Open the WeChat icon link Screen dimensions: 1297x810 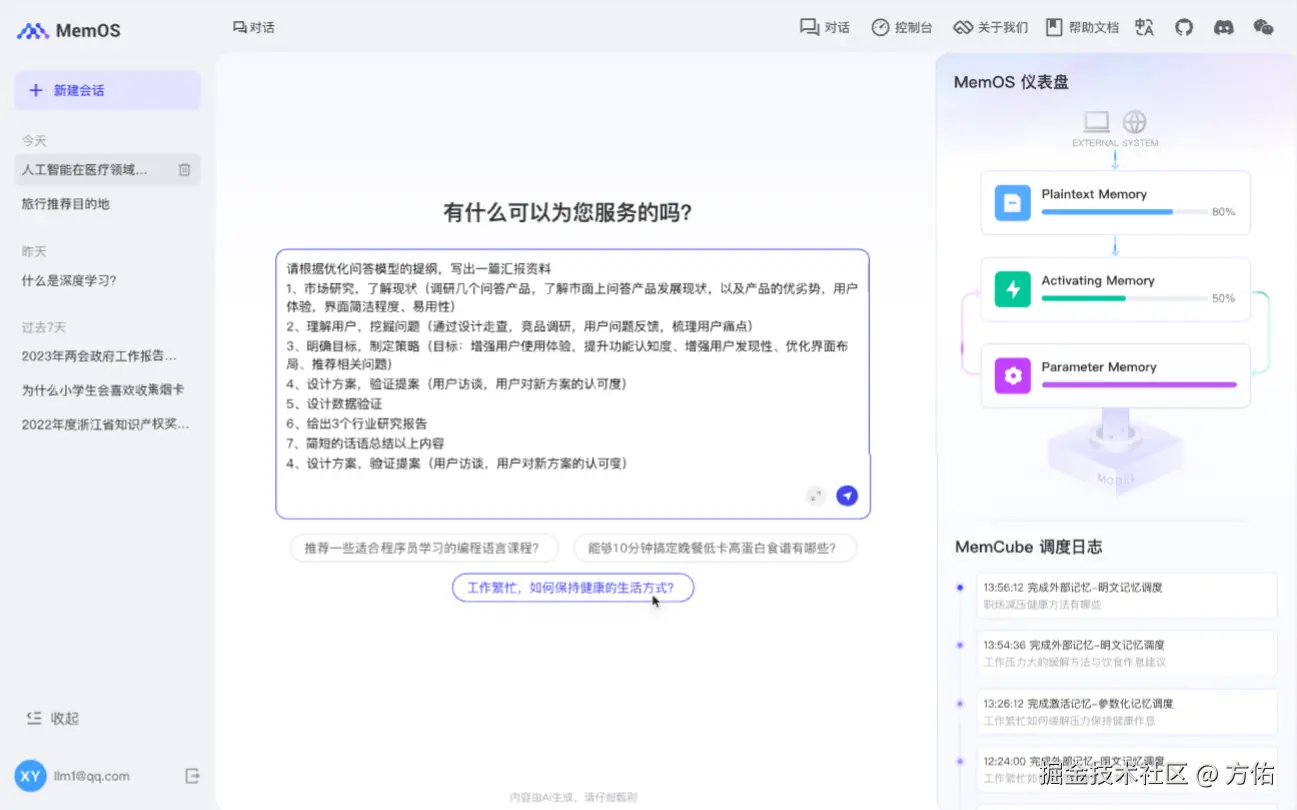1263,27
